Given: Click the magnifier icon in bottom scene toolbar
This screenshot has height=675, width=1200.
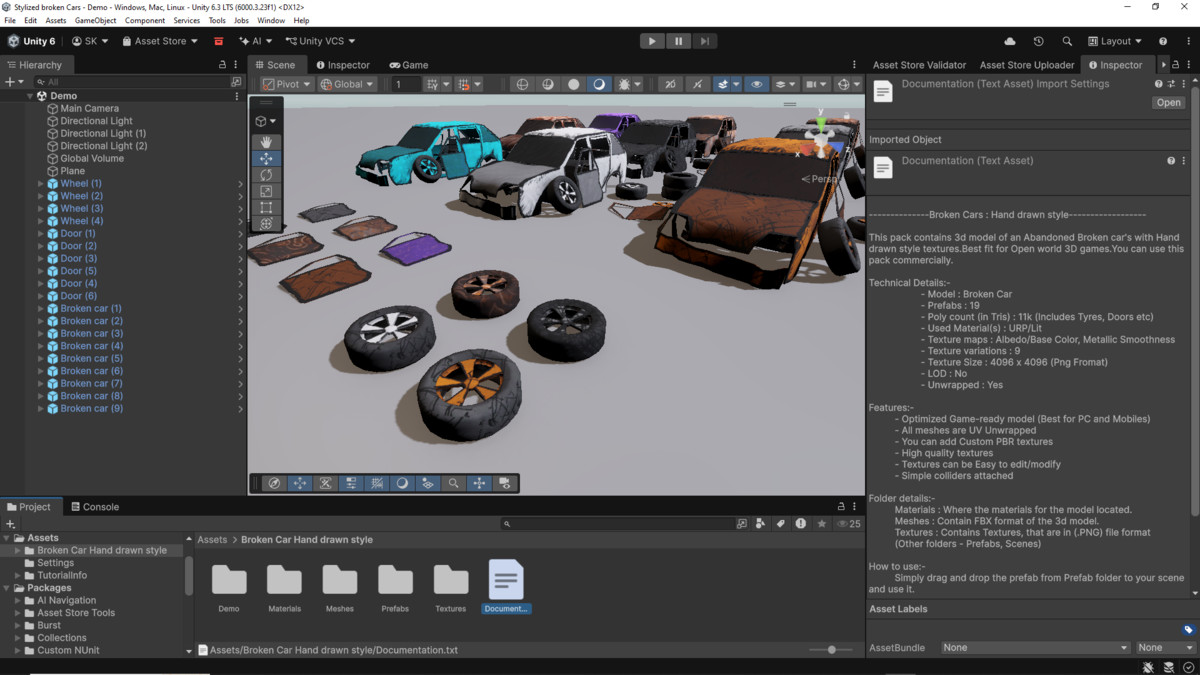Looking at the screenshot, I should point(453,483).
